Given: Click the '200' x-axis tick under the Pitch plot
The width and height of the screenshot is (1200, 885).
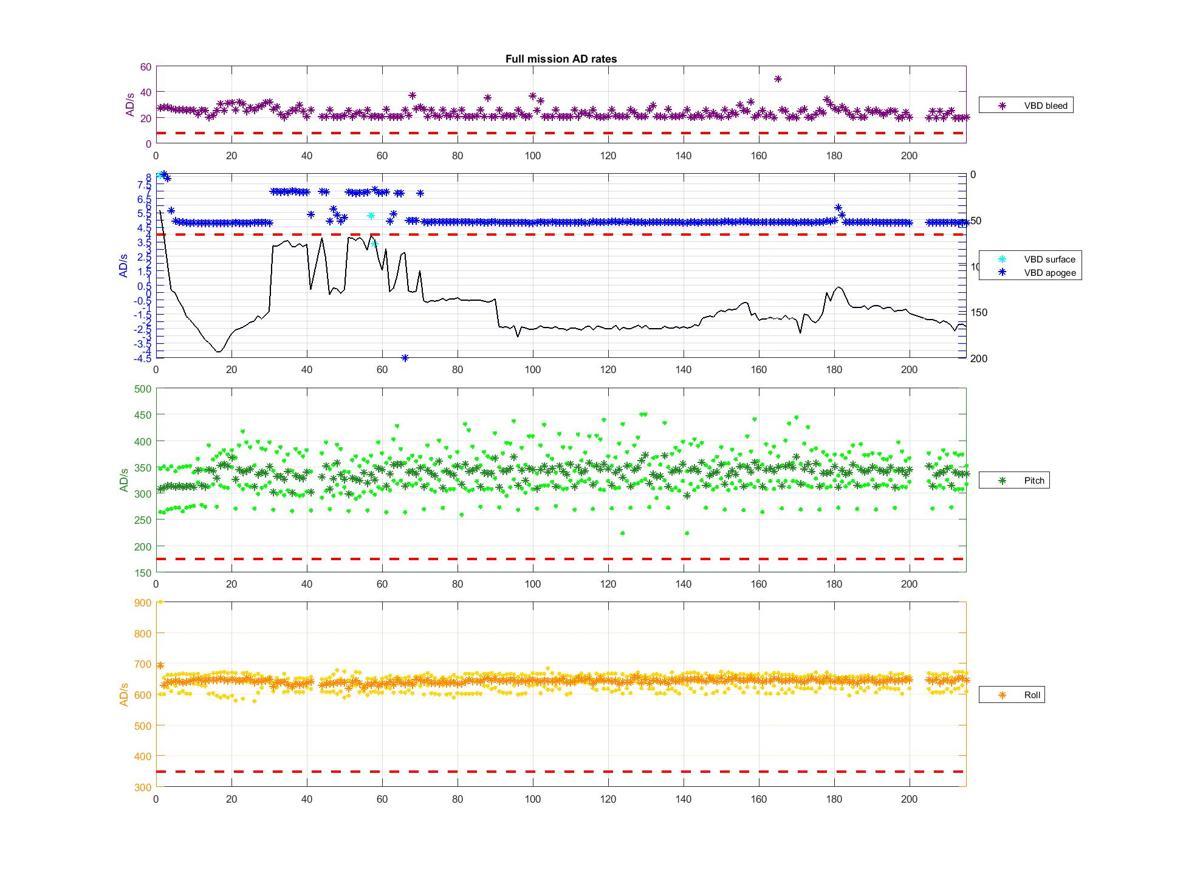Looking at the screenshot, I should [909, 584].
